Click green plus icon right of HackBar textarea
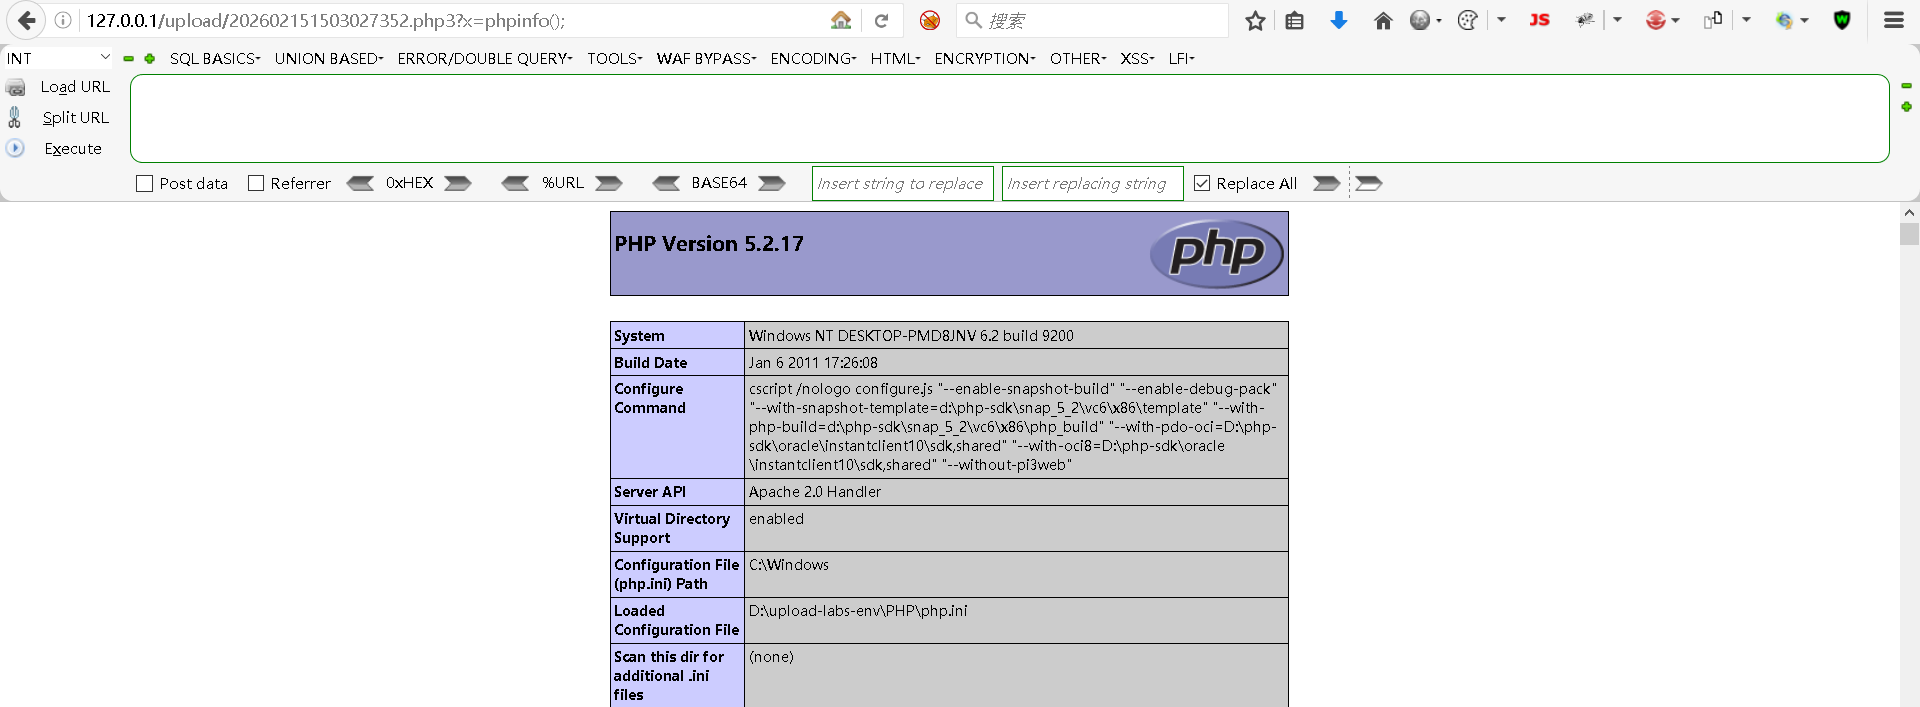This screenshot has width=1920, height=707. pyautogui.click(x=1907, y=107)
